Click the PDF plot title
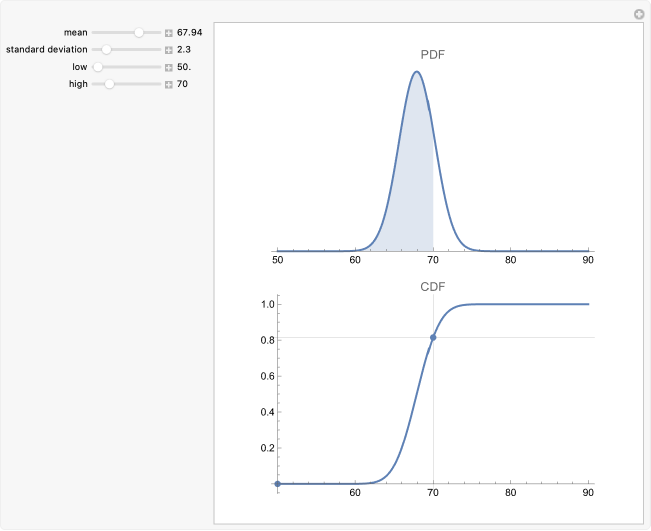 433,54
